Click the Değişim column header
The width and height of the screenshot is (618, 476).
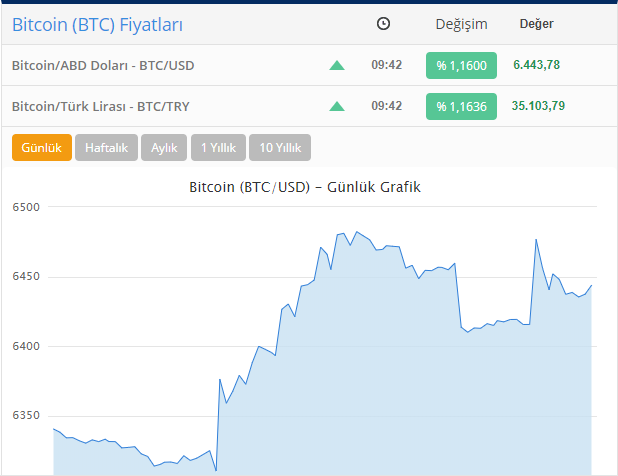click(x=461, y=24)
